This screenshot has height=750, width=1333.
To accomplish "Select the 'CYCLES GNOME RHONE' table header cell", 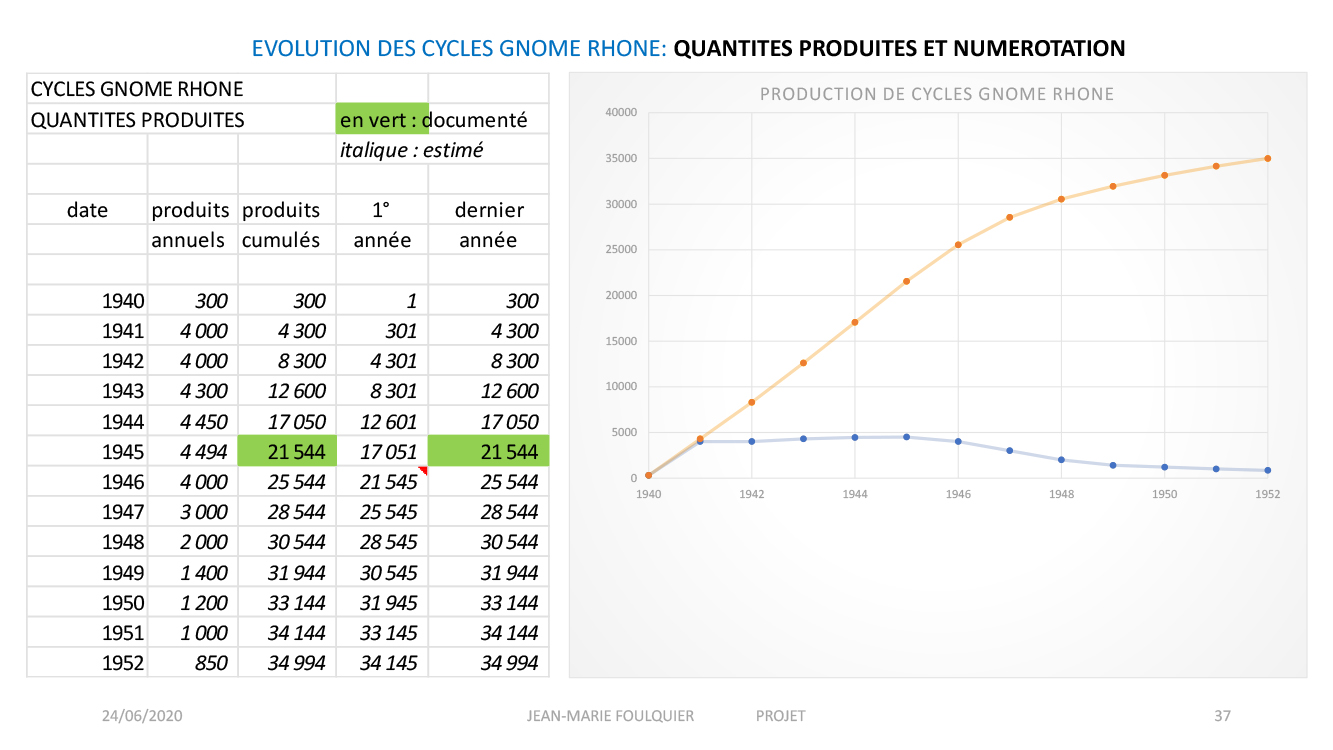I will pyautogui.click(x=182, y=89).
